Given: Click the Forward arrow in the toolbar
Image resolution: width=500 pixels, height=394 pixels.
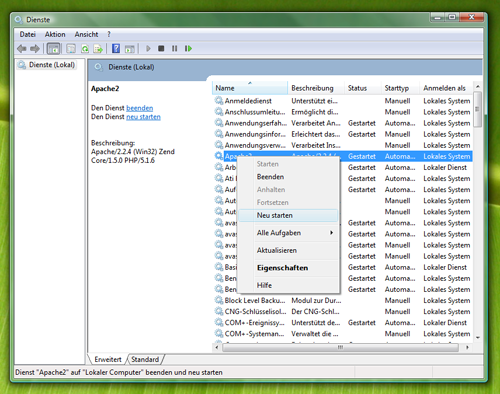Looking at the screenshot, I should [x=35, y=49].
